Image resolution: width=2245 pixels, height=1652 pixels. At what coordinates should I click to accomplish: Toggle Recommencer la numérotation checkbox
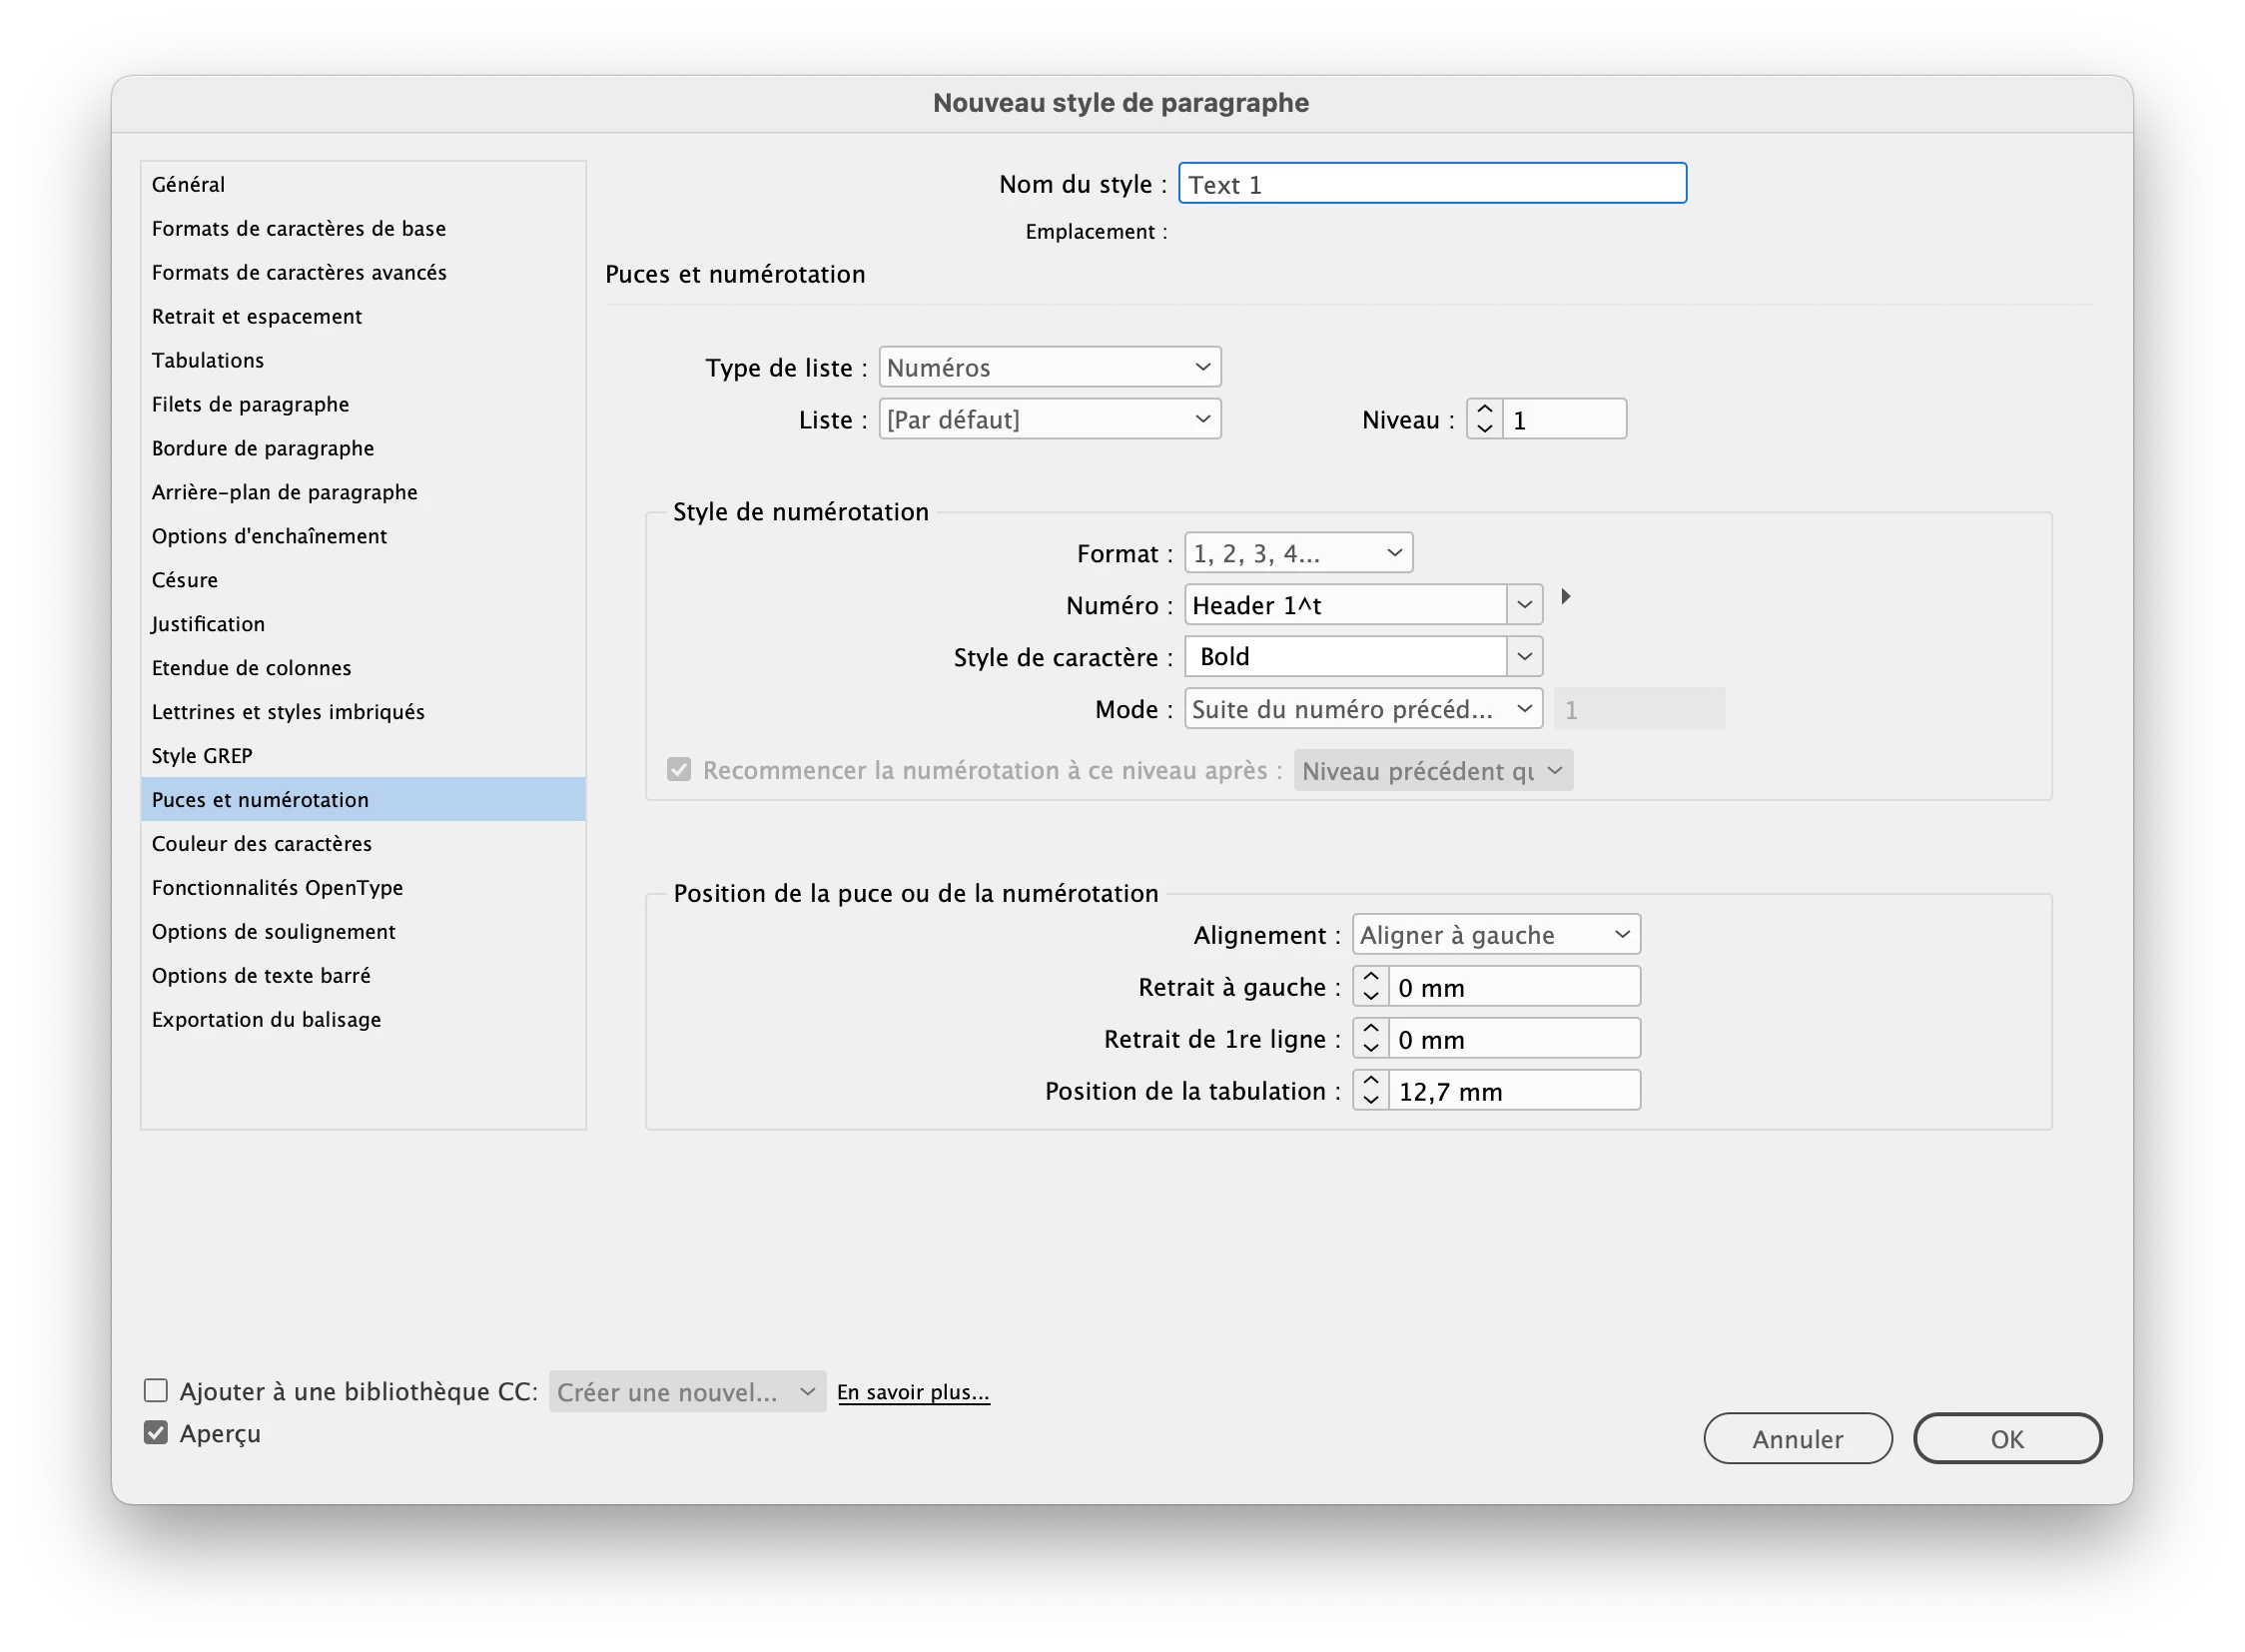(679, 770)
